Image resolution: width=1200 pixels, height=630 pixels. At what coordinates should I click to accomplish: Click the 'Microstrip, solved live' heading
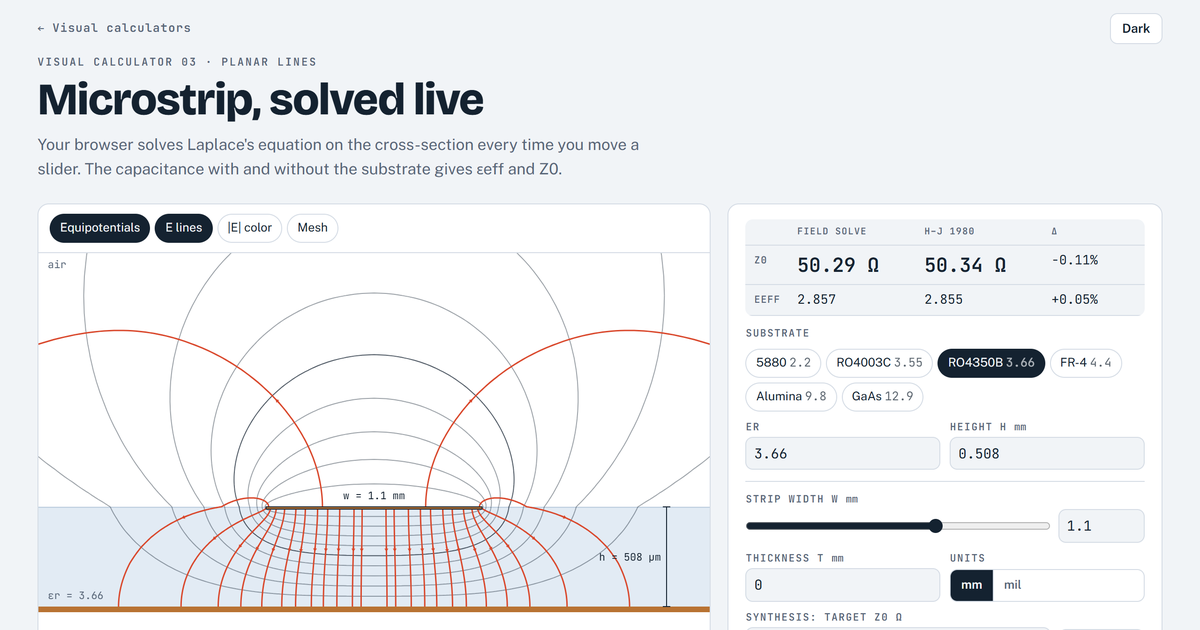tap(260, 100)
